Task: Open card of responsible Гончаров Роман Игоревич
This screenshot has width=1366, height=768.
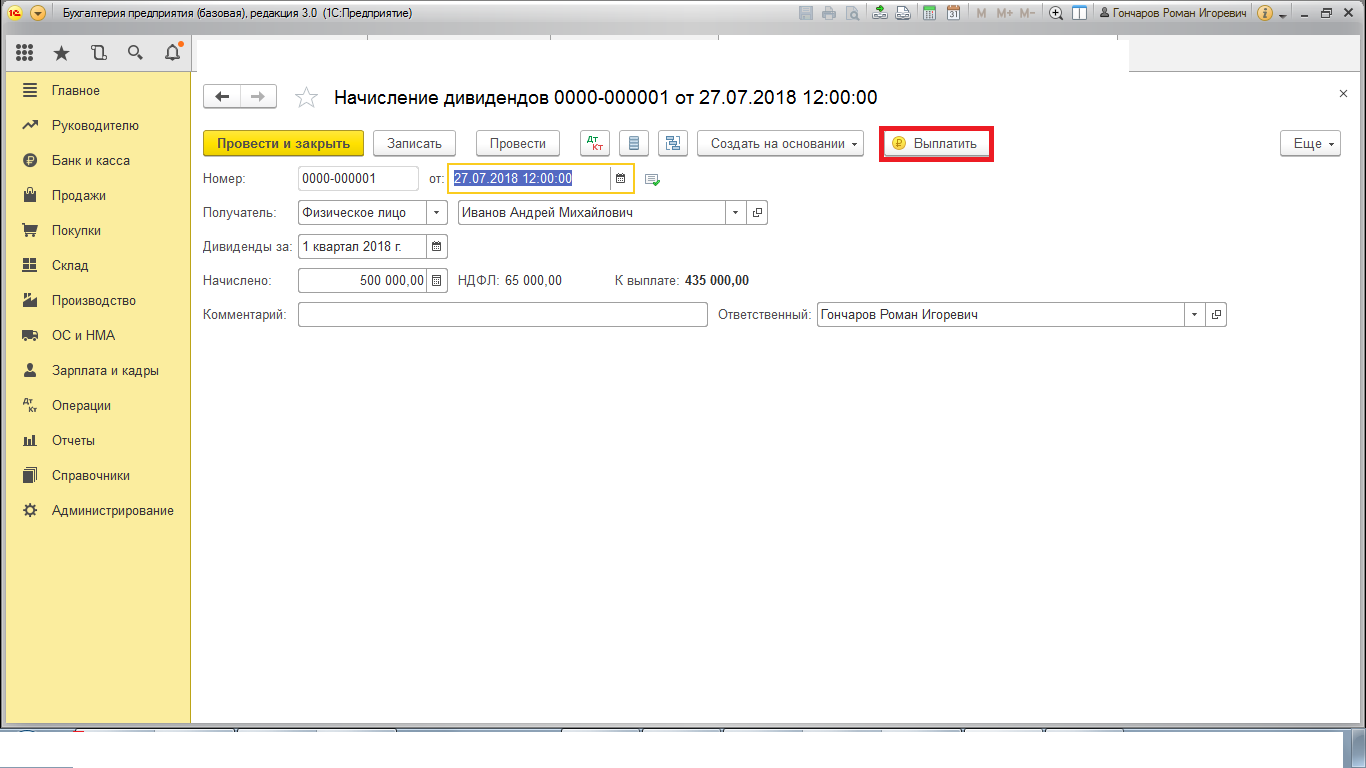Action: pos(1216,315)
